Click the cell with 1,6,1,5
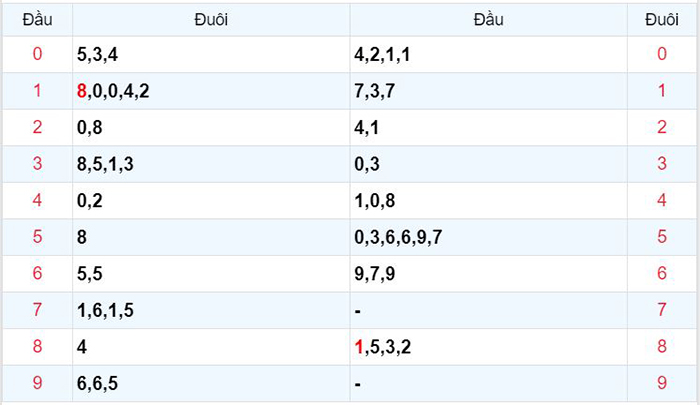700x405 pixels. click(211, 310)
